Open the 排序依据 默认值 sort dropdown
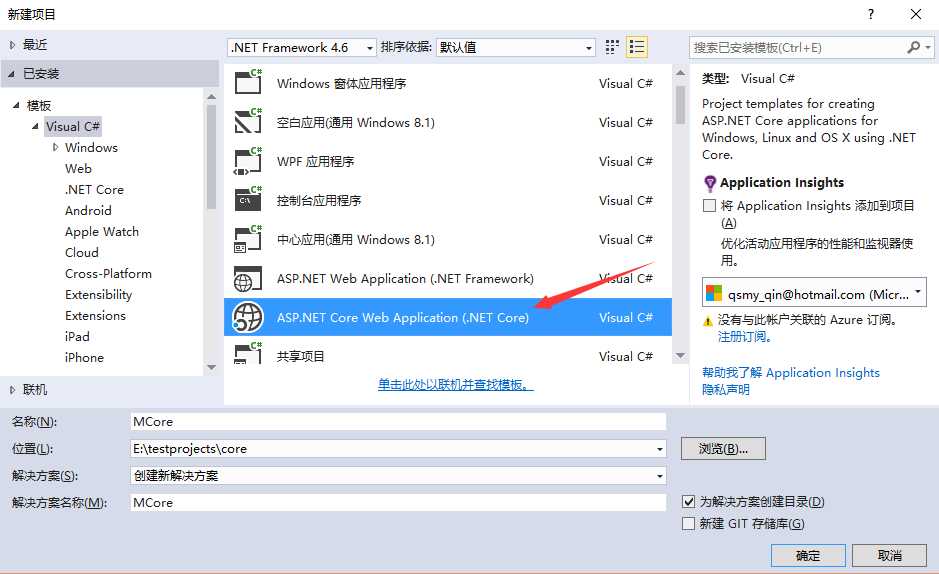939x574 pixels. point(516,47)
